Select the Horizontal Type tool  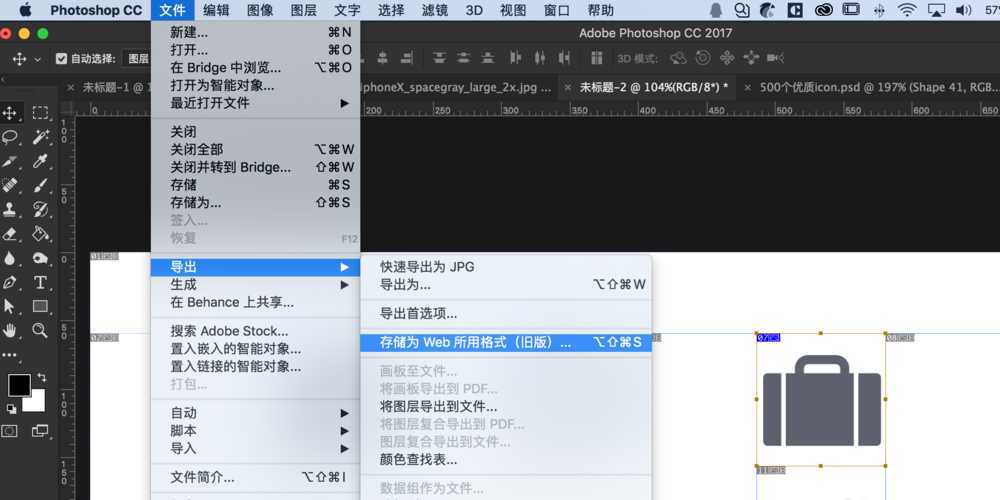[x=41, y=283]
